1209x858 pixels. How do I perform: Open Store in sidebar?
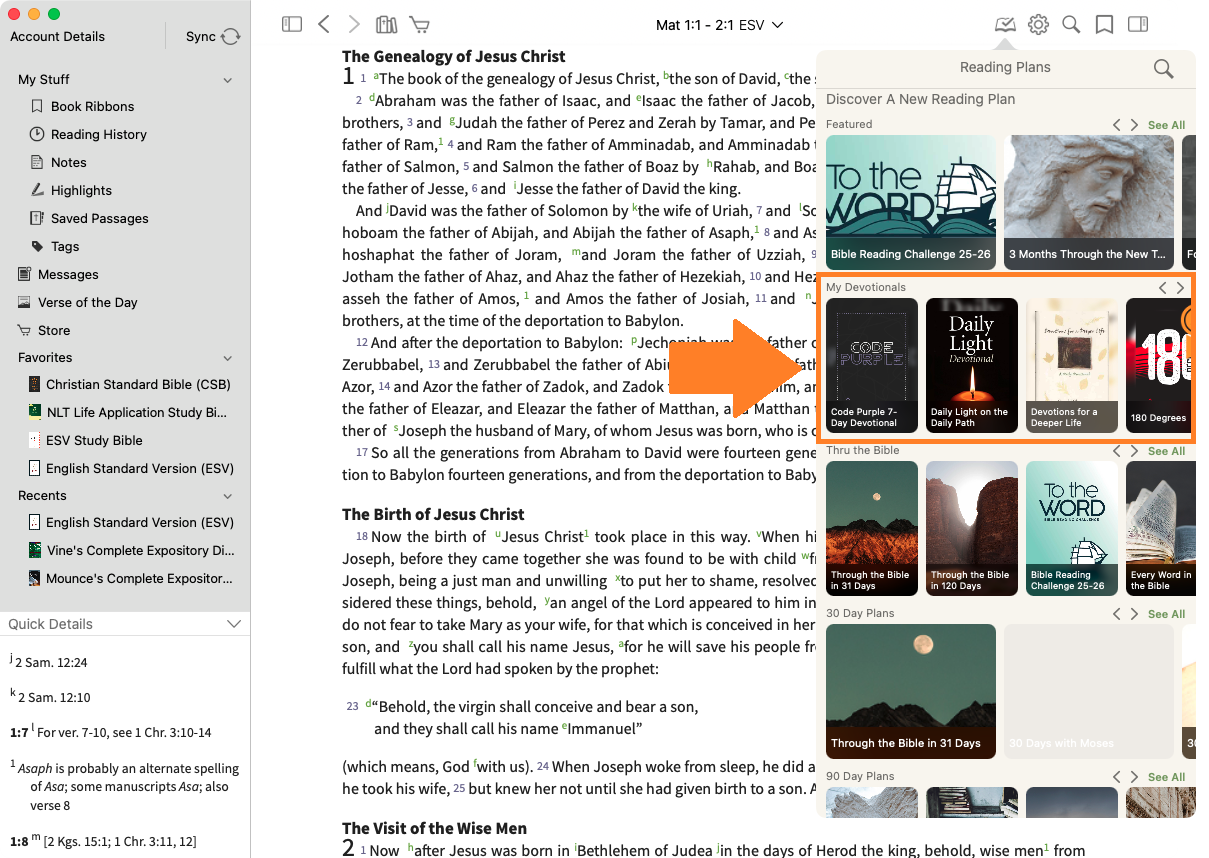(x=54, y=330)
